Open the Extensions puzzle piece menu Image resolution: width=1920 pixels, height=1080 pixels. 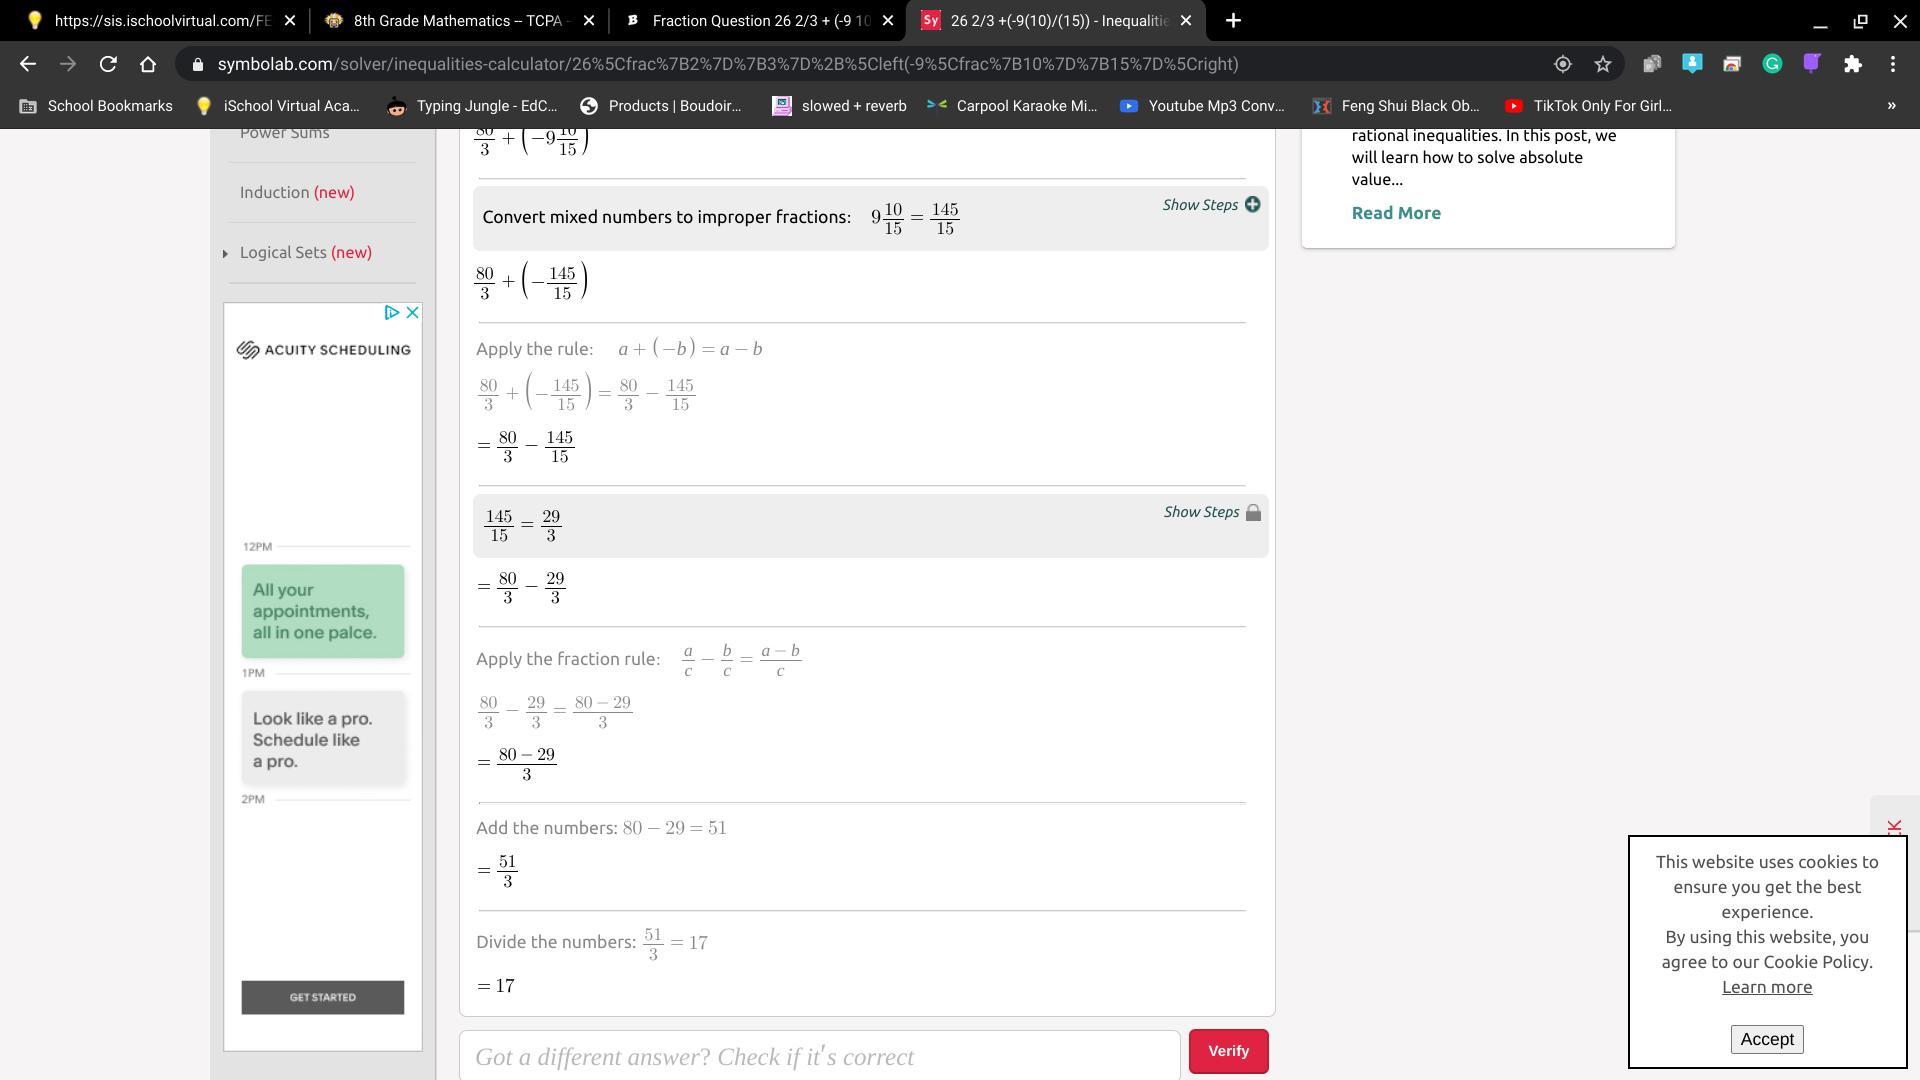point(1853,64)
